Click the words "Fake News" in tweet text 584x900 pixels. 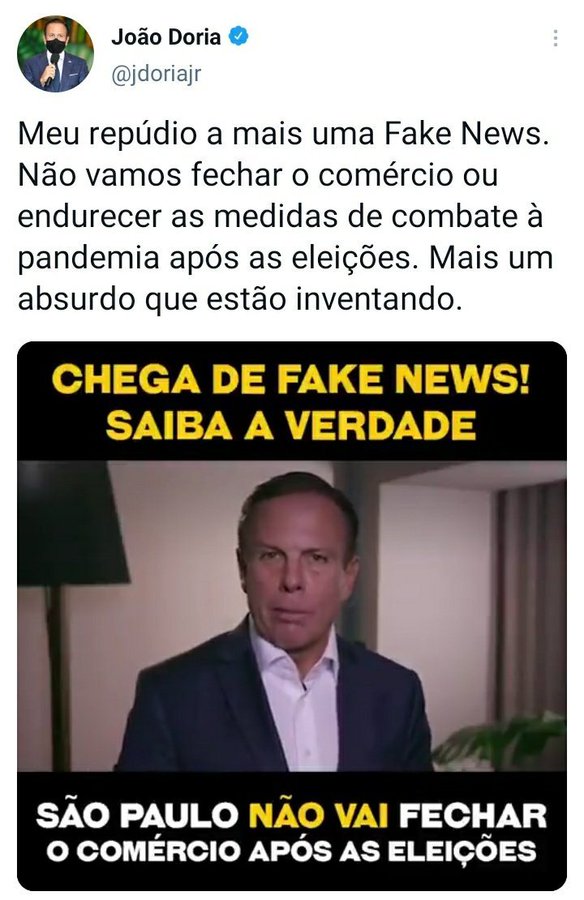click(x=462, y=134)
